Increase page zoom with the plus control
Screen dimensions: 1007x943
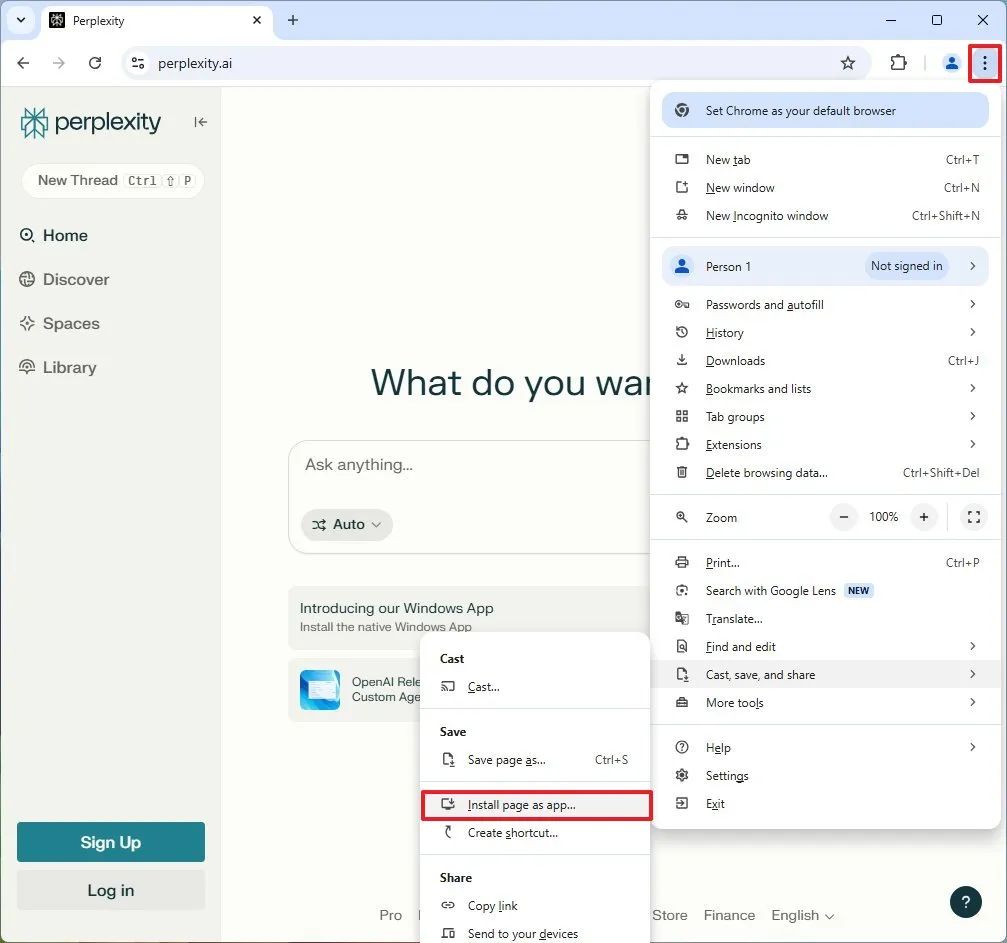[x=923, y=517]
